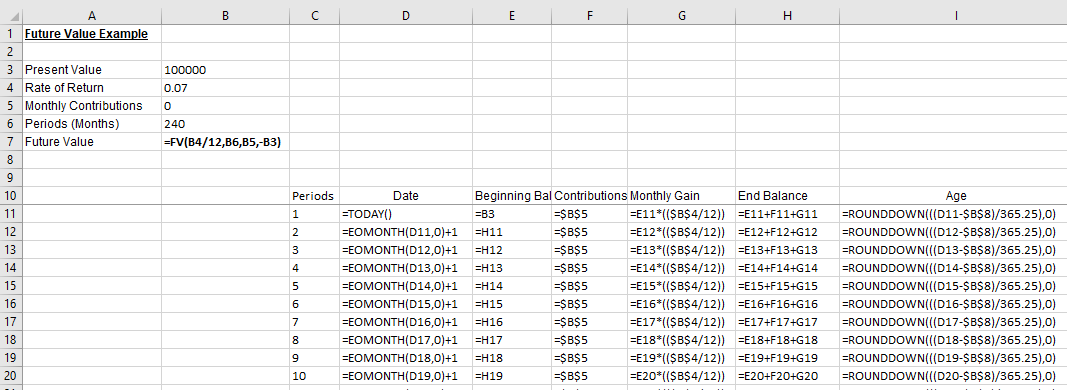Click the Monthly Gain column heading cell
1067x390 pixels.
tap(681, 195)
